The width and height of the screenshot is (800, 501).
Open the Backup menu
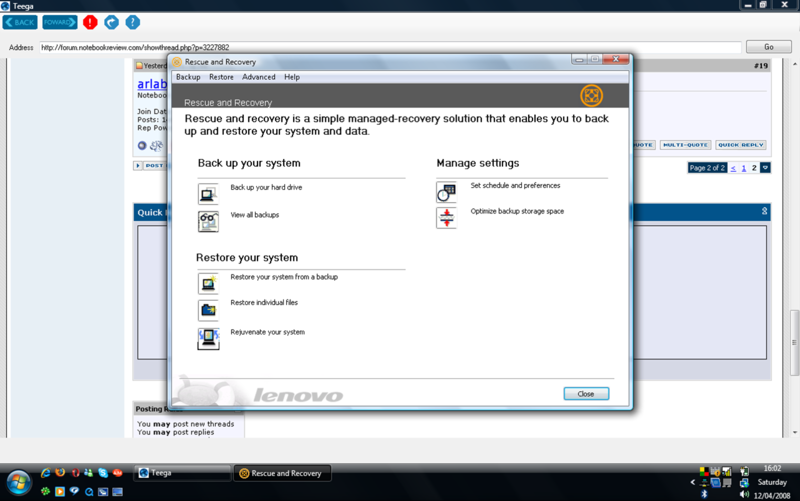(188, 77)
